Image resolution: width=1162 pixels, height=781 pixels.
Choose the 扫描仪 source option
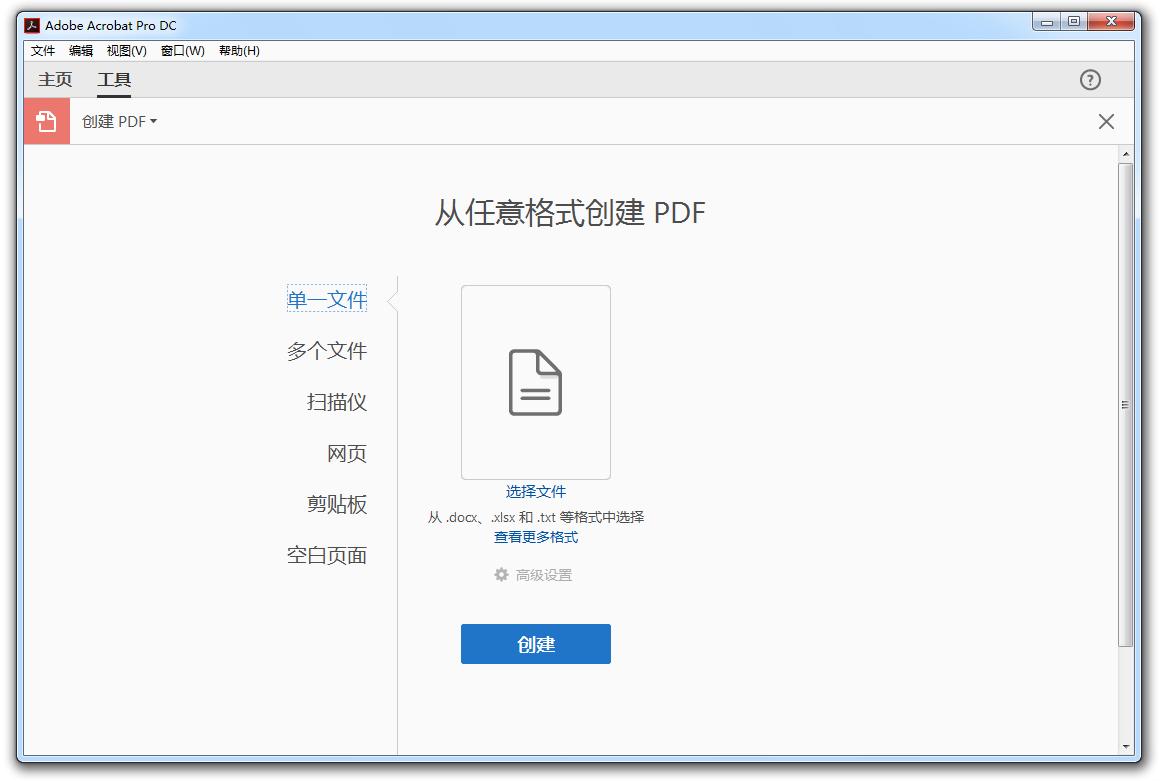(x=337, y=402)
